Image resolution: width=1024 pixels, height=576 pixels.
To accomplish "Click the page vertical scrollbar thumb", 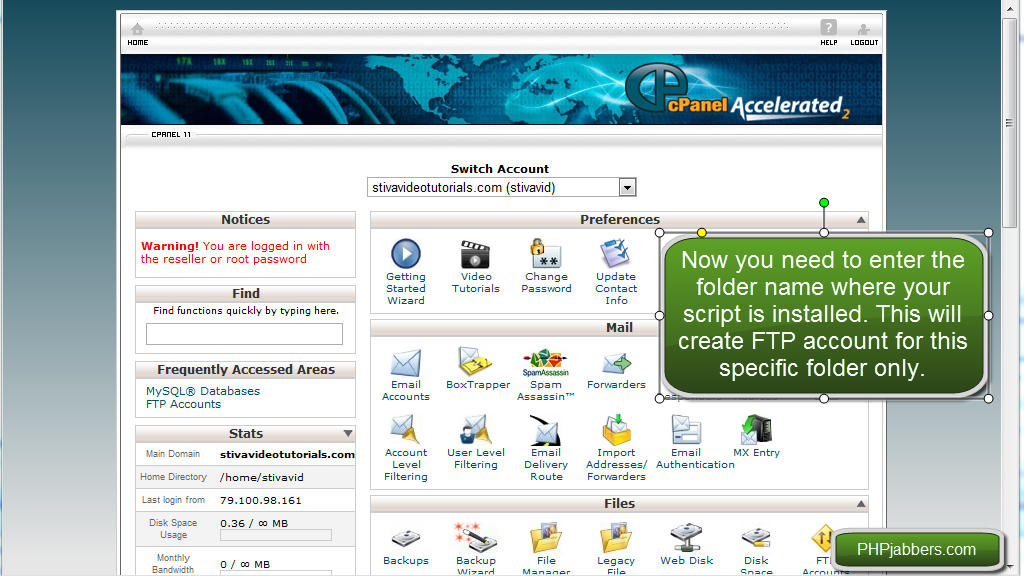I will (1010, 123).
